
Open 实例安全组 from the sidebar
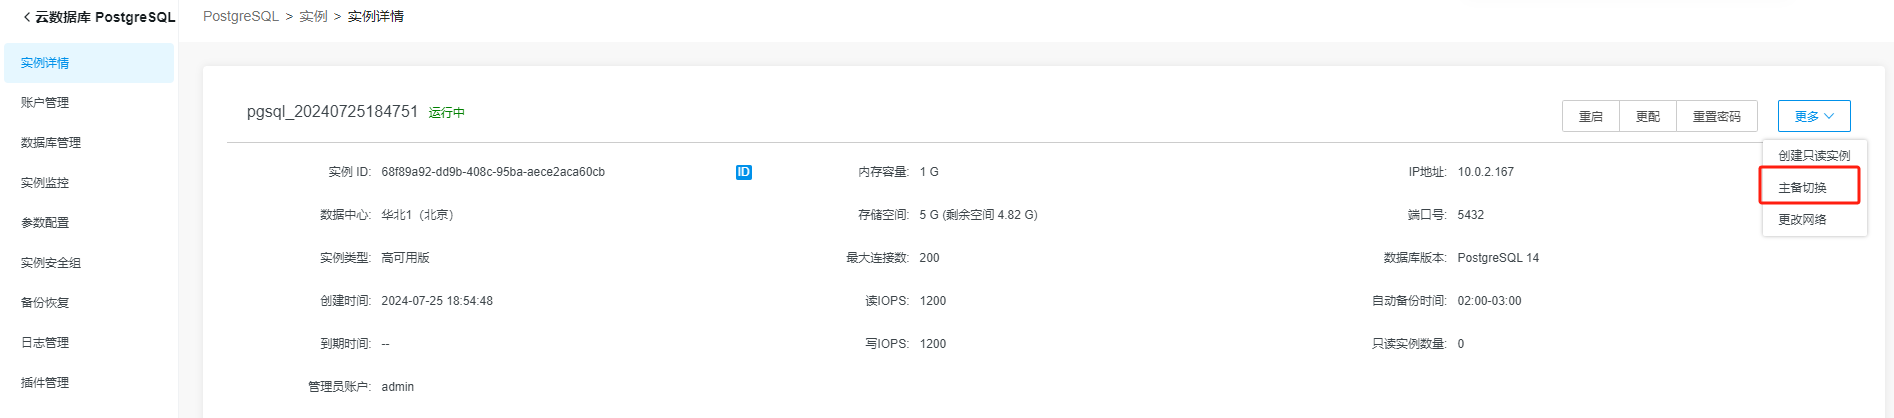[51, 263]
